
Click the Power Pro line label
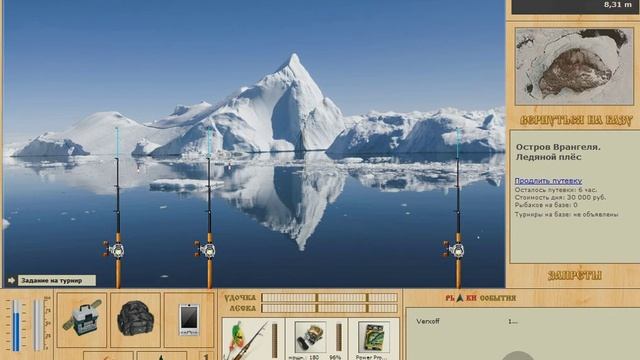coord(371,357)
